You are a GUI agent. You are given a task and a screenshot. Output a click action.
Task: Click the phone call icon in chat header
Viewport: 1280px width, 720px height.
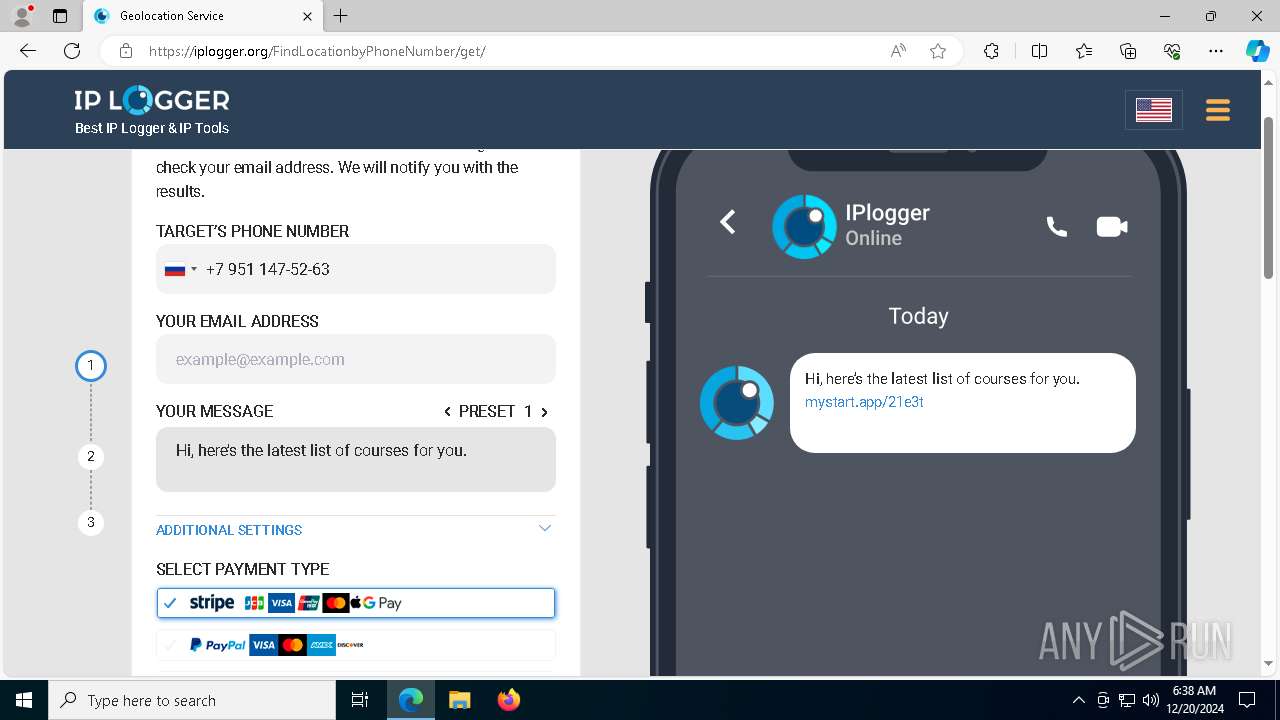pyautogui.click(x=1056, y=227)
